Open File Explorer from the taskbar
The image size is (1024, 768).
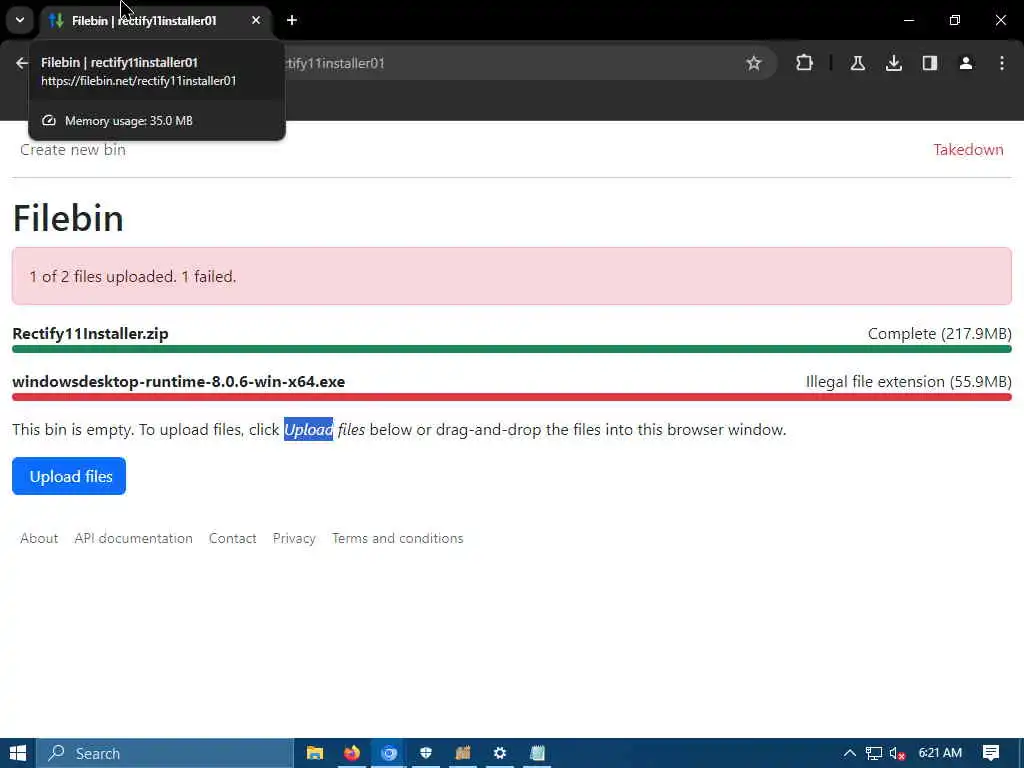click(315, 753)
